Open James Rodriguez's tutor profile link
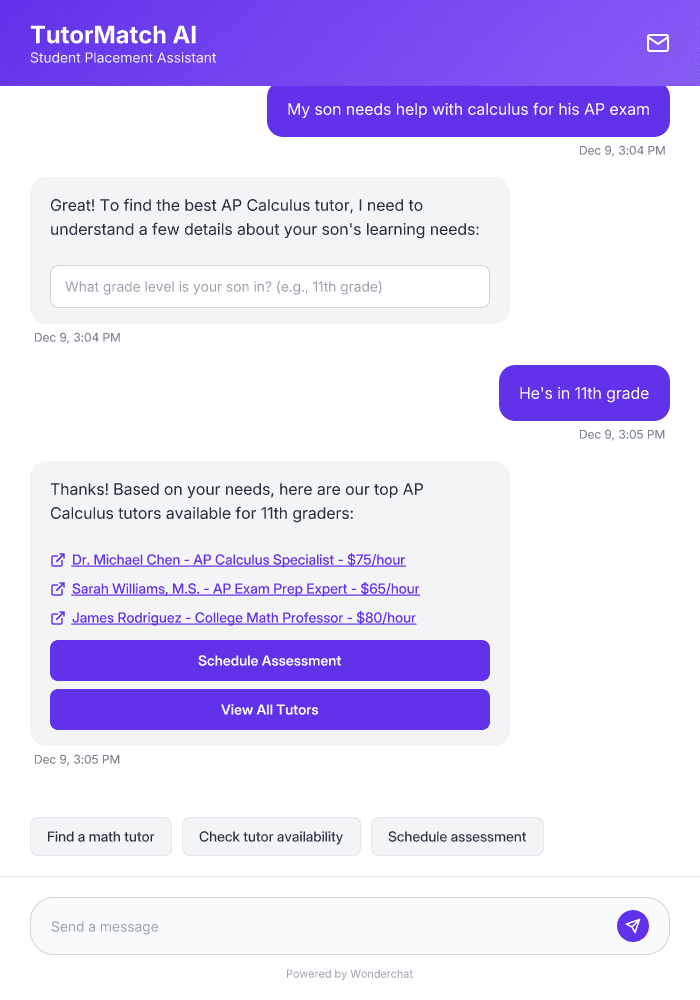This screenshot has width=700, height=1000. click(246, 618)
